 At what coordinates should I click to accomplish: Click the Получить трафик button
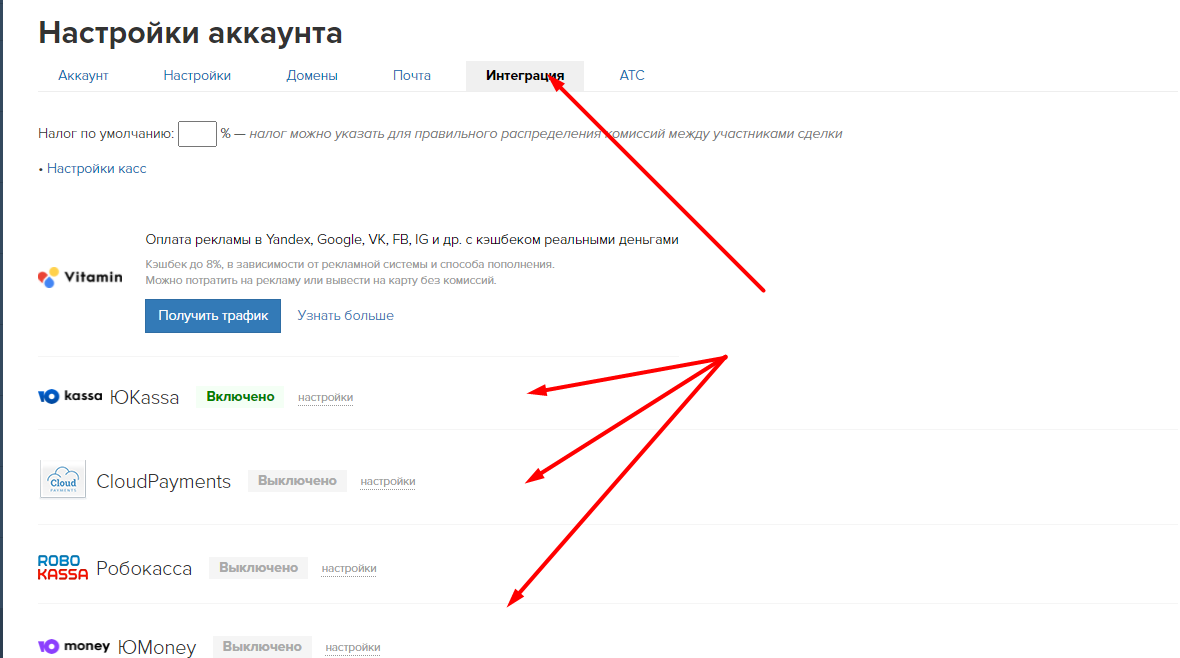click(213, 315)
